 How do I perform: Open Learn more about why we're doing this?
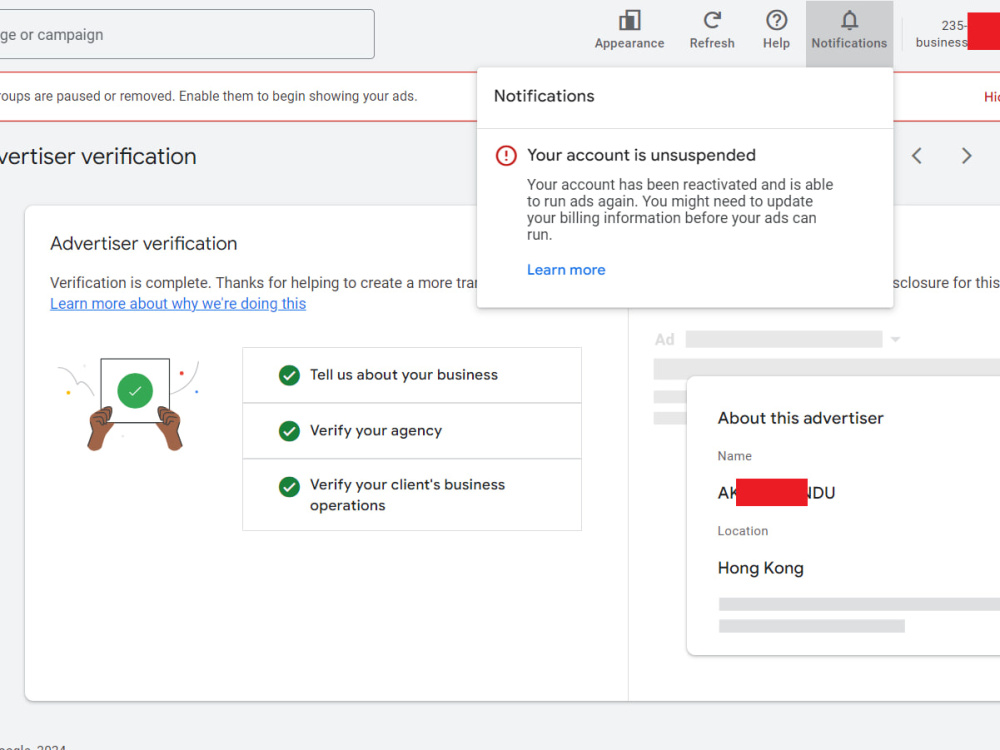click(178, 304)
